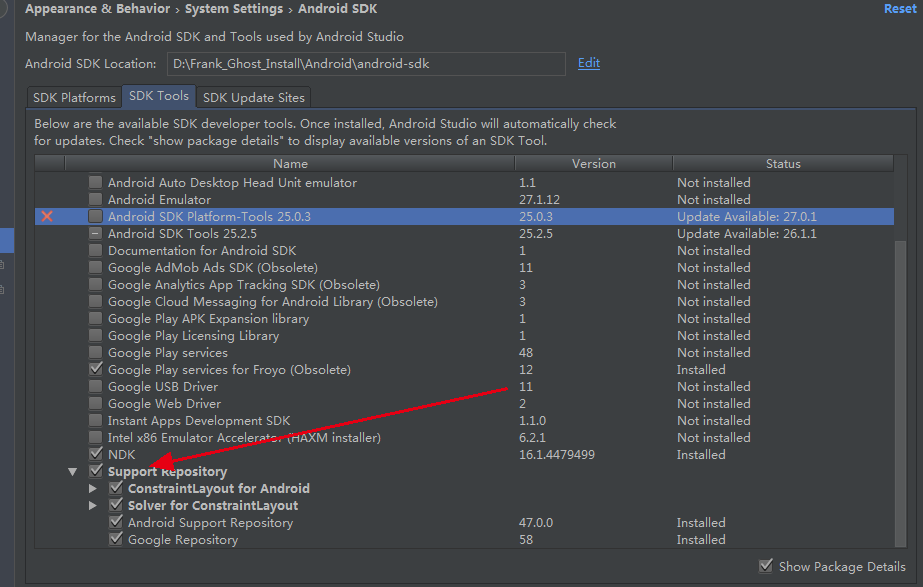Check Intel x86 Emulator Accelerator checkbox
This screenshot has width=923, height=587.
(95, 437)
